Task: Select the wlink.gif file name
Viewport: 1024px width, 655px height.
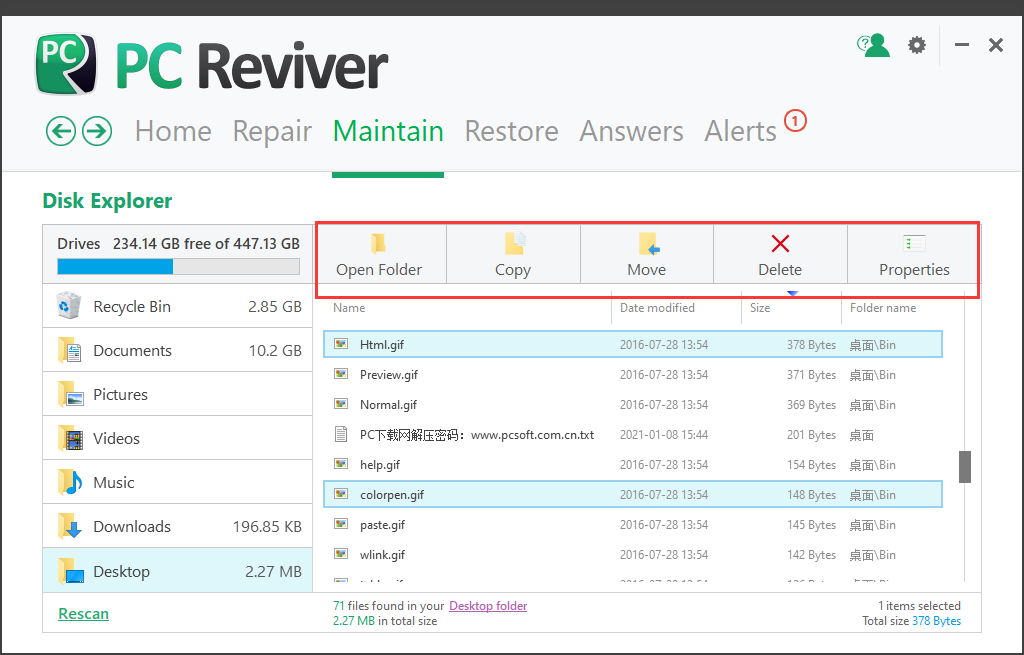Action: tap(382, 555)
